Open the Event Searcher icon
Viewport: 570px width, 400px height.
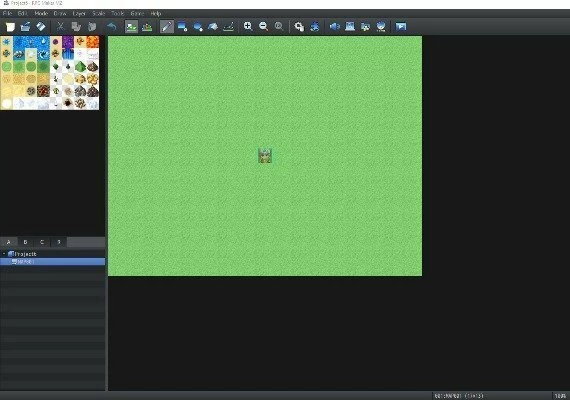350,27
